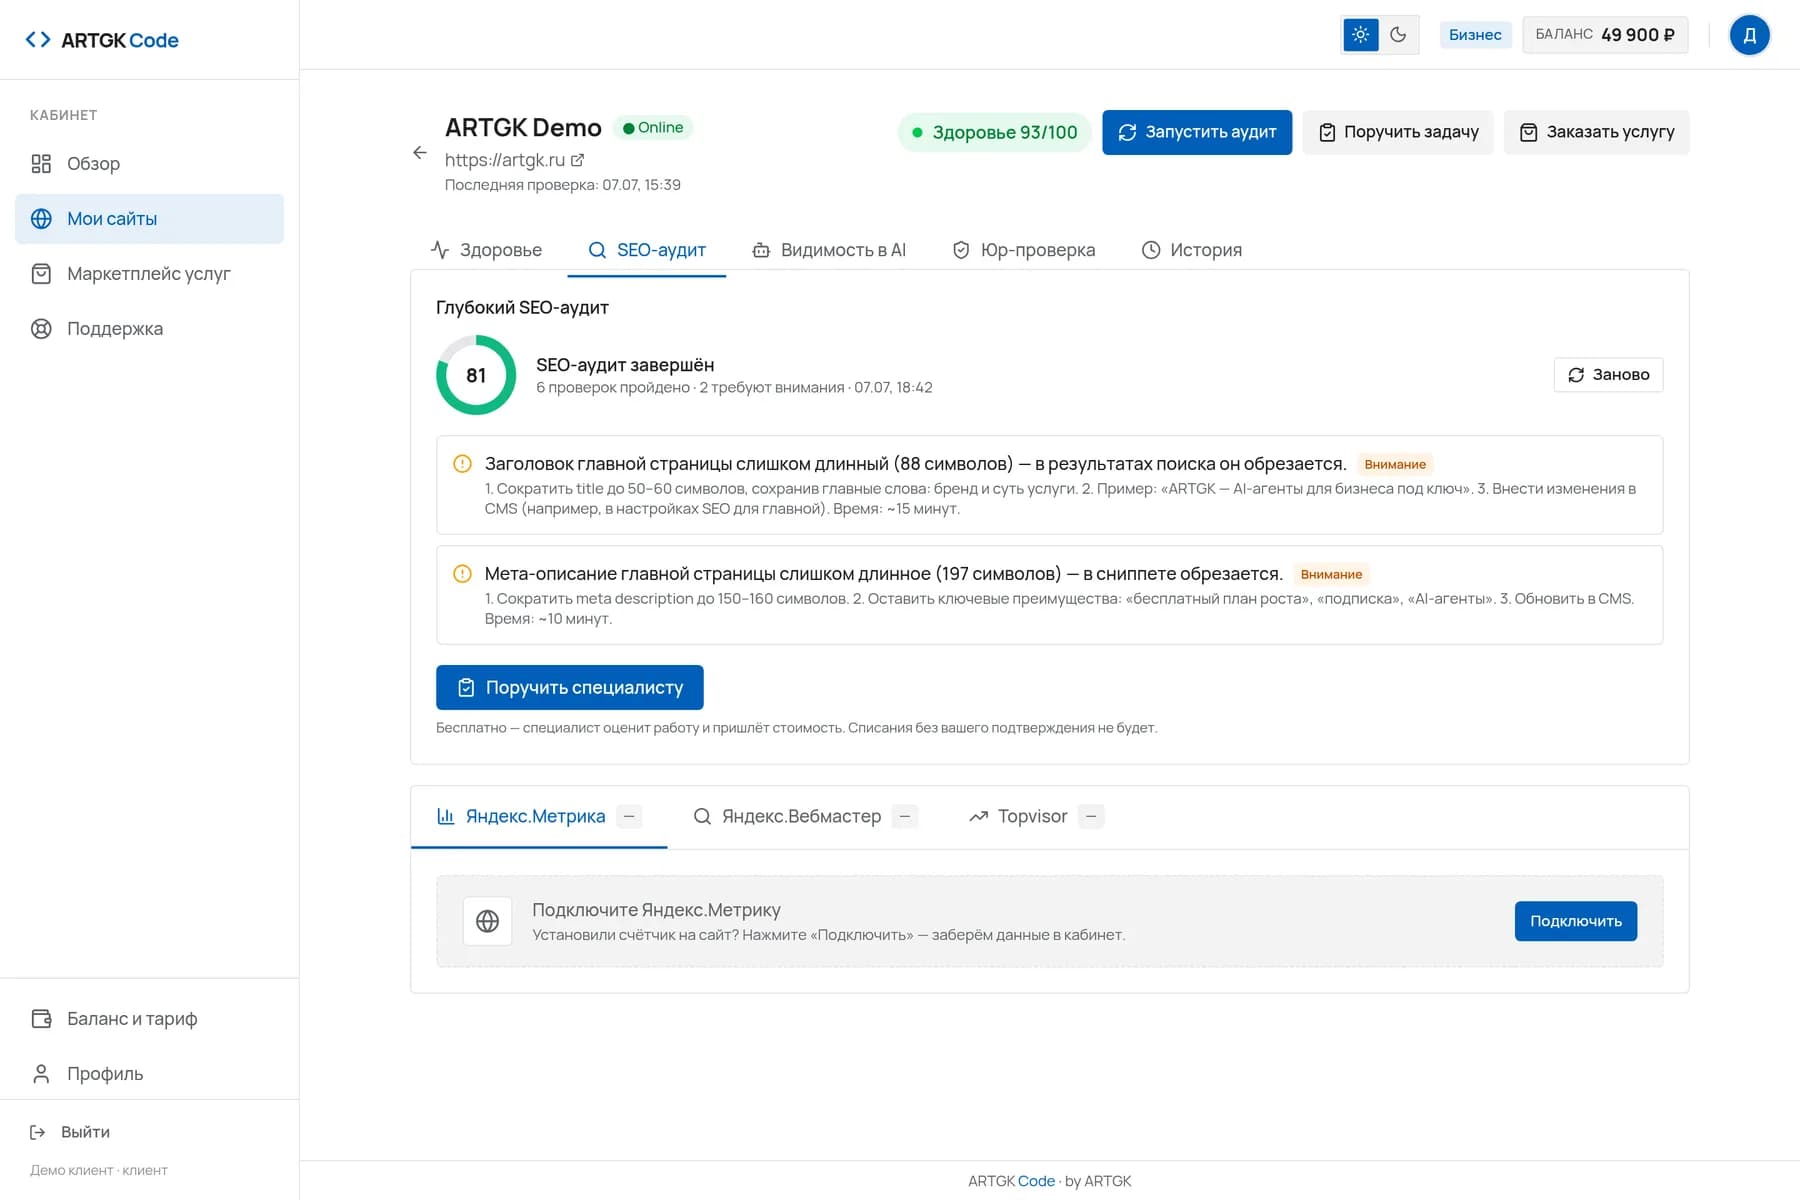Click the magnifier icon on SEO-аудит tab
1800x1200 pixels.
coord(597,250)
